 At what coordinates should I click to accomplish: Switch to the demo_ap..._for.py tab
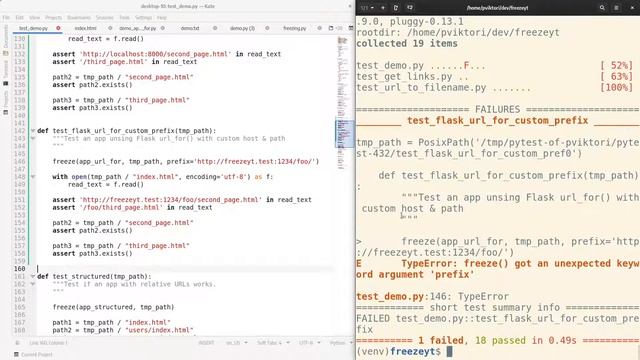[x=137, y=28]
